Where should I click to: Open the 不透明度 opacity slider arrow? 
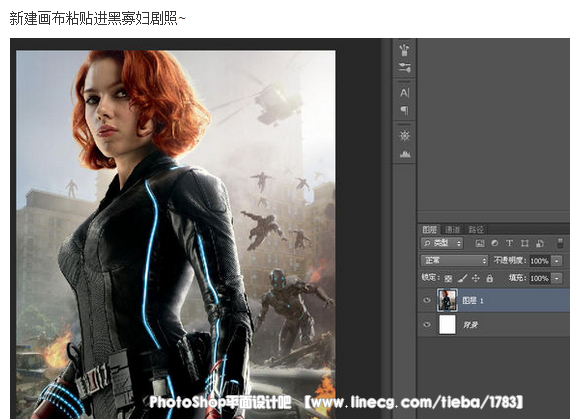pos(557,261)
